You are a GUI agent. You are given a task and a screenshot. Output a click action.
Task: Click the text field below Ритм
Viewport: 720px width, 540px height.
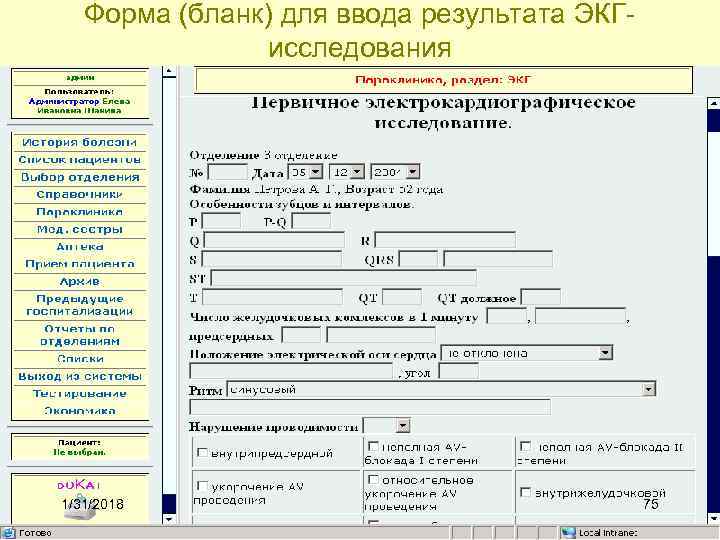pos(370,407)
